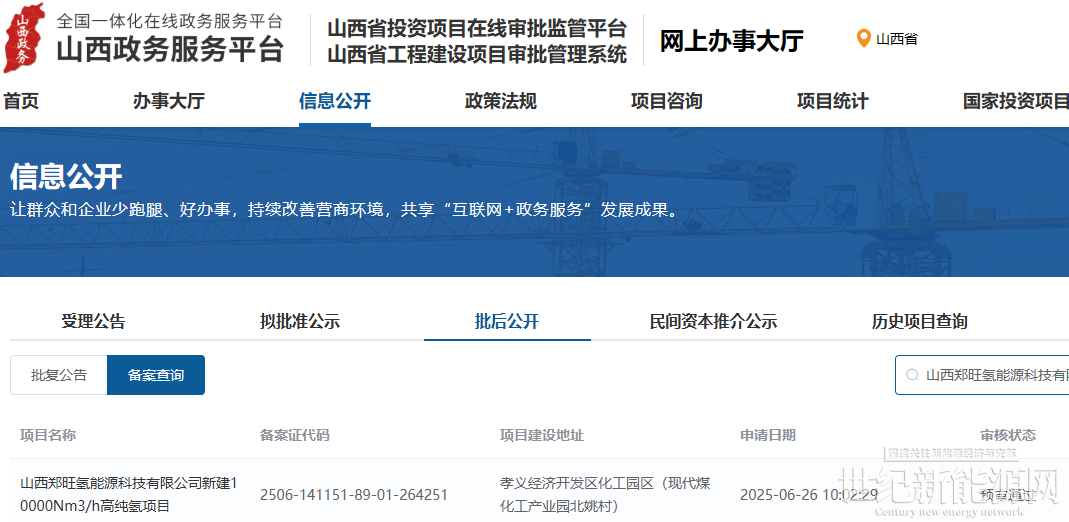The image size is (1069, 522).
Task: Open the 首页 navigation item
Action: coord(20,102)
